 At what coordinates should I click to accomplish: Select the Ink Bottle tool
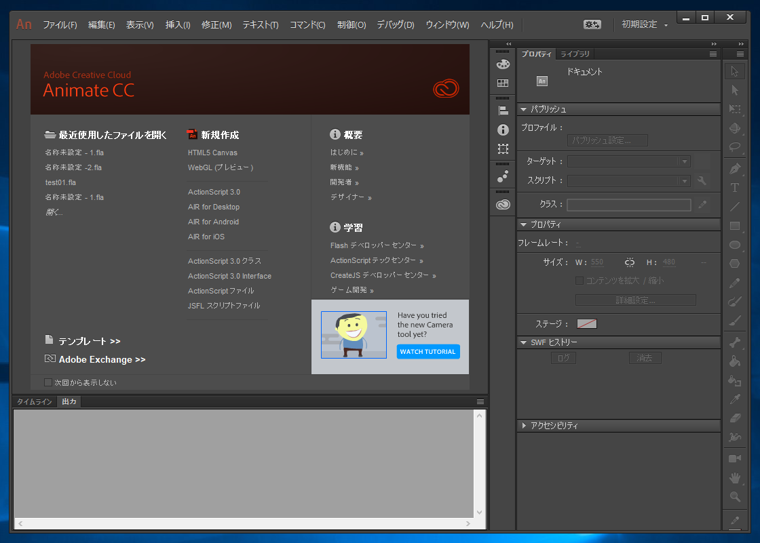(x=735, y=381)
